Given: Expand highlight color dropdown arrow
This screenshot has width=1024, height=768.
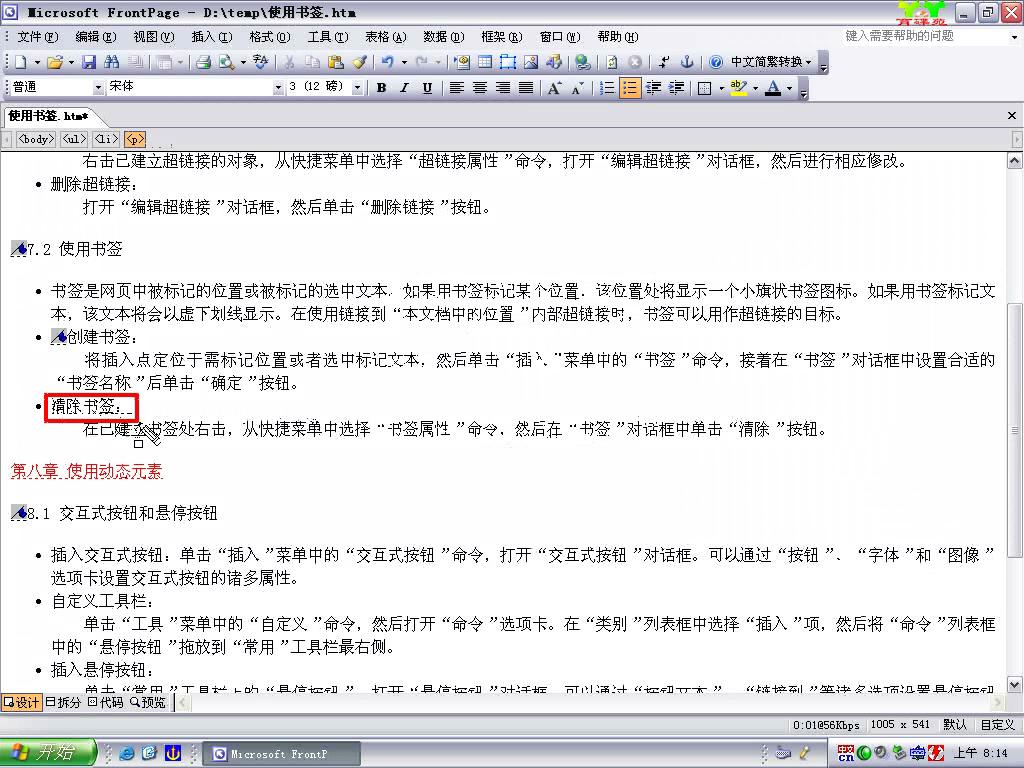Looking at the screenshot, I should click(756, 88).
